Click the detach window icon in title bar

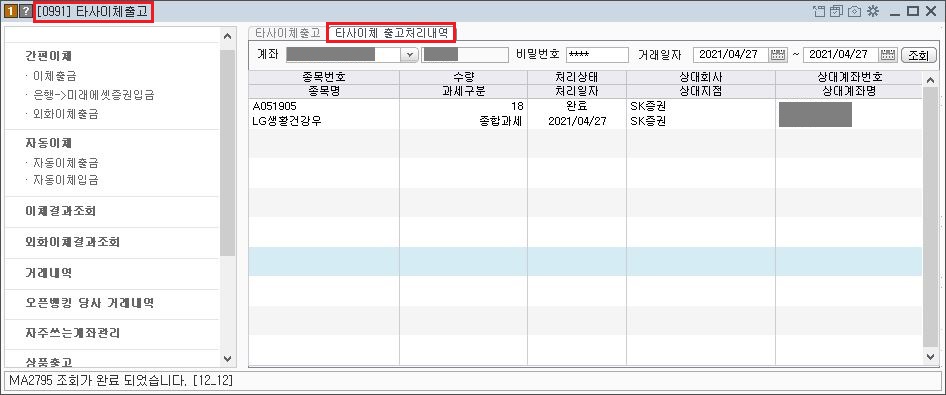[819, 11]
